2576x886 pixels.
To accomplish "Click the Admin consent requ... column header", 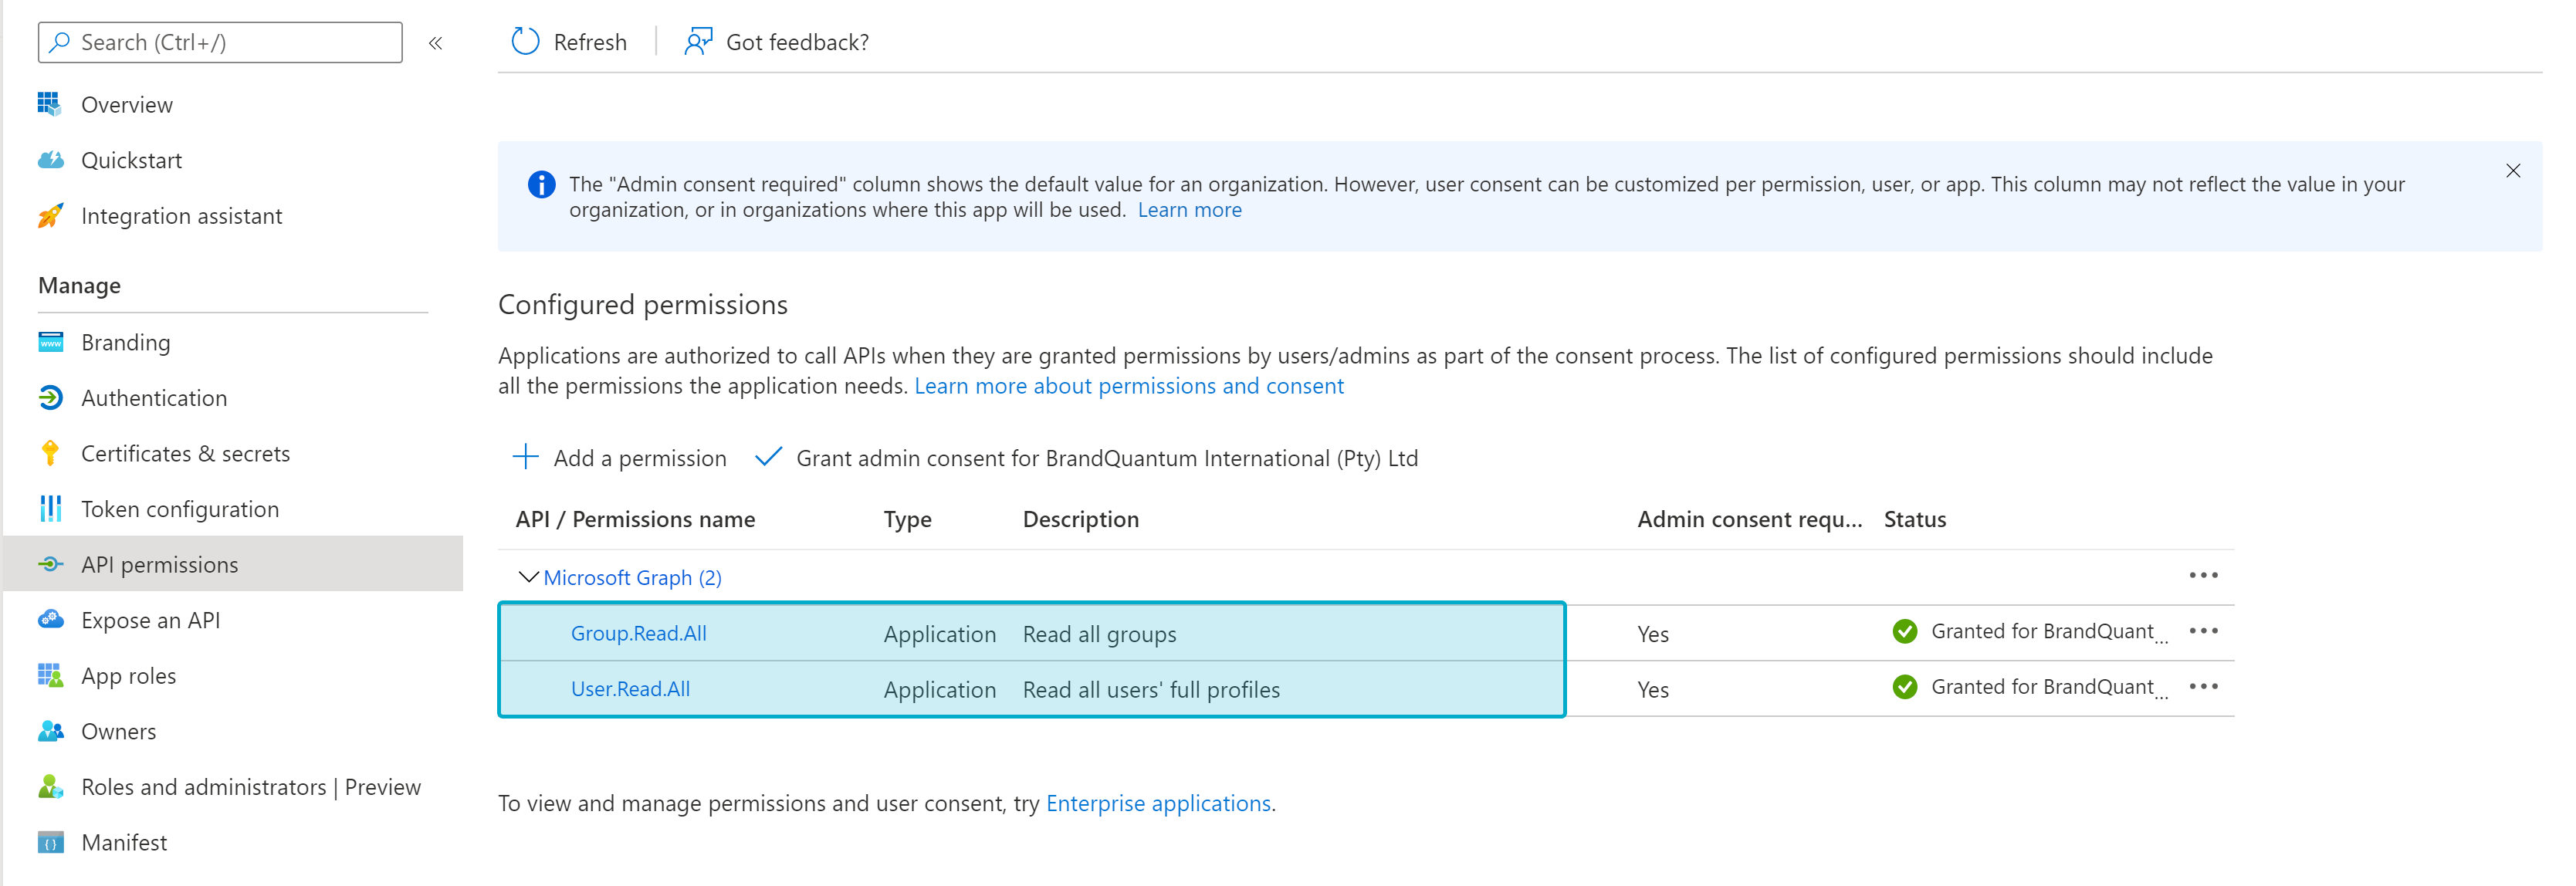I will pyautogui.click(x=1749, y=519).
